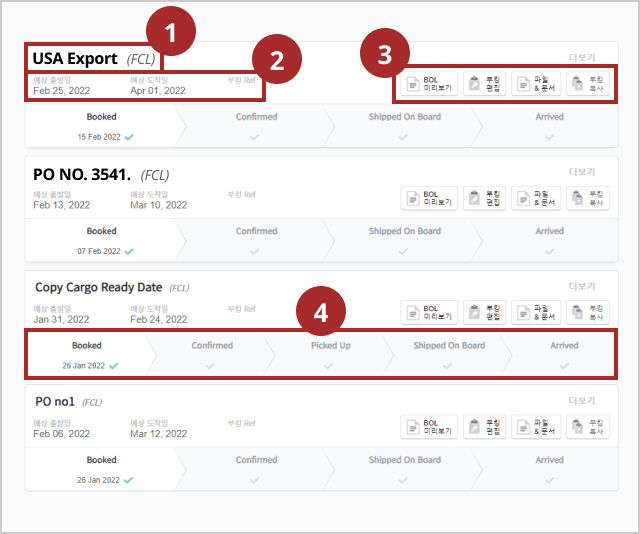Expand 더보기 for PO no1 shipment

coord(582,400)
